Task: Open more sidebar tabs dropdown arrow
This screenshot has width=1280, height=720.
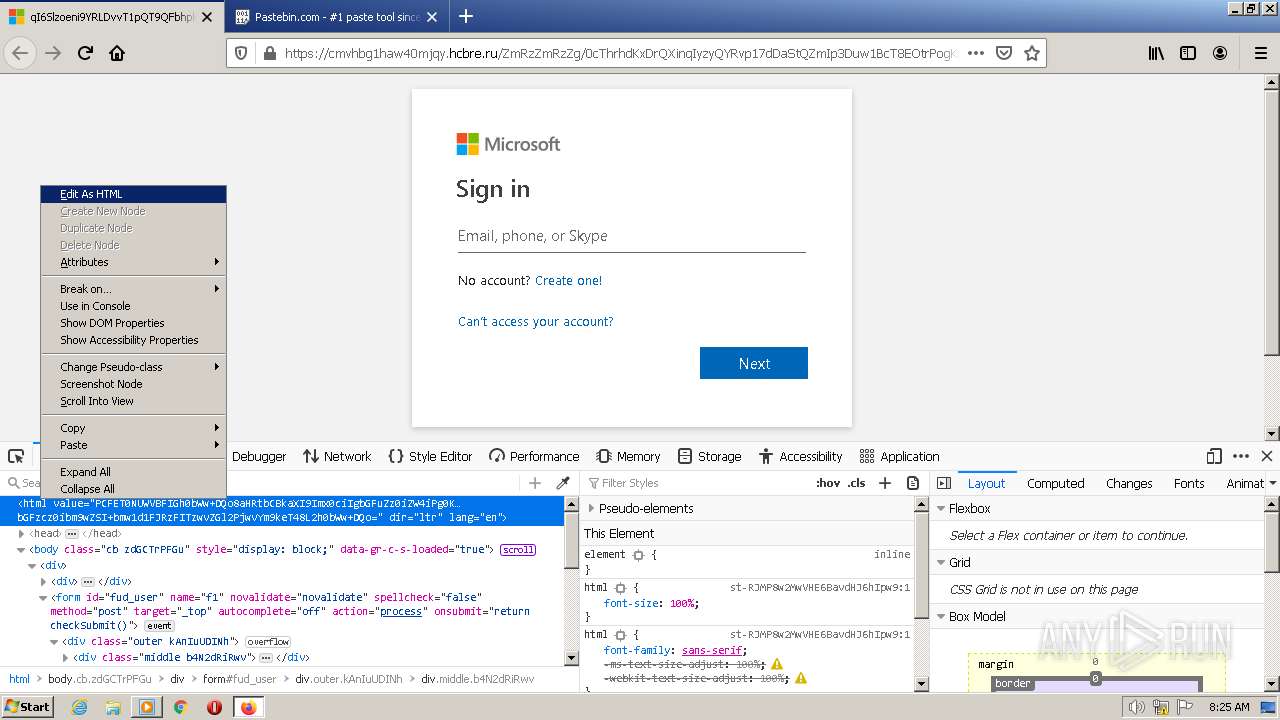Action: pyautogui.click(x=1272, y=483)
